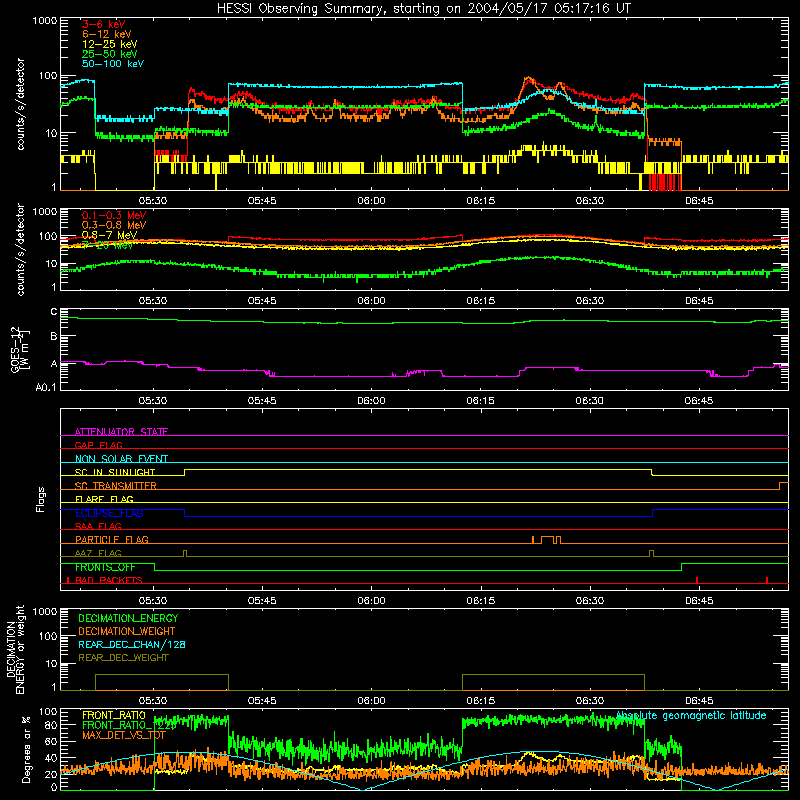This screenshot has width=800, height=800.
Task: Click the SAA_FLAG label
Action: pyautogui.click(x=98, y=526)
